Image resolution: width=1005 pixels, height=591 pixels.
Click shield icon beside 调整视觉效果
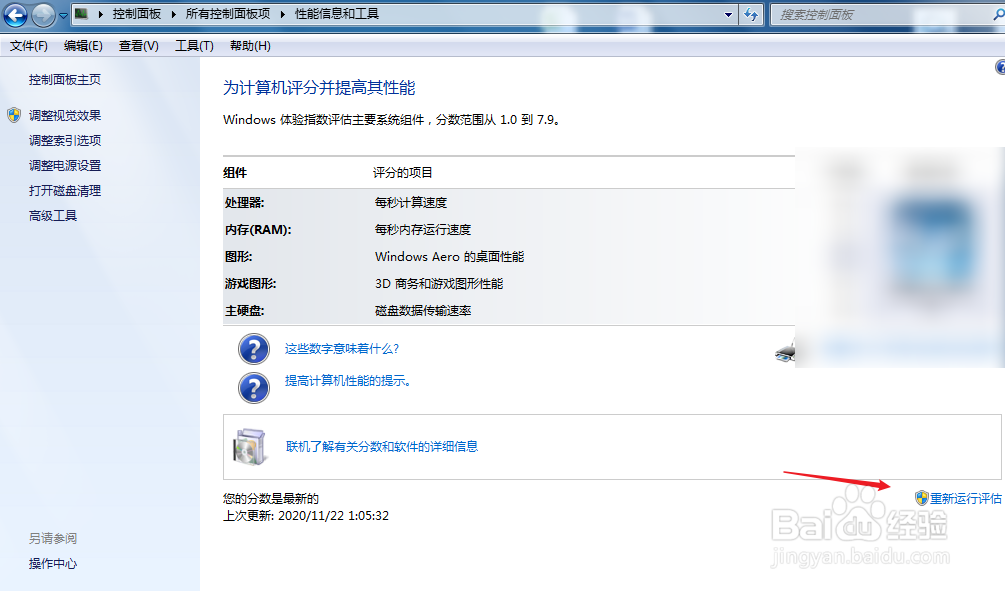click(x=14, y=115)
